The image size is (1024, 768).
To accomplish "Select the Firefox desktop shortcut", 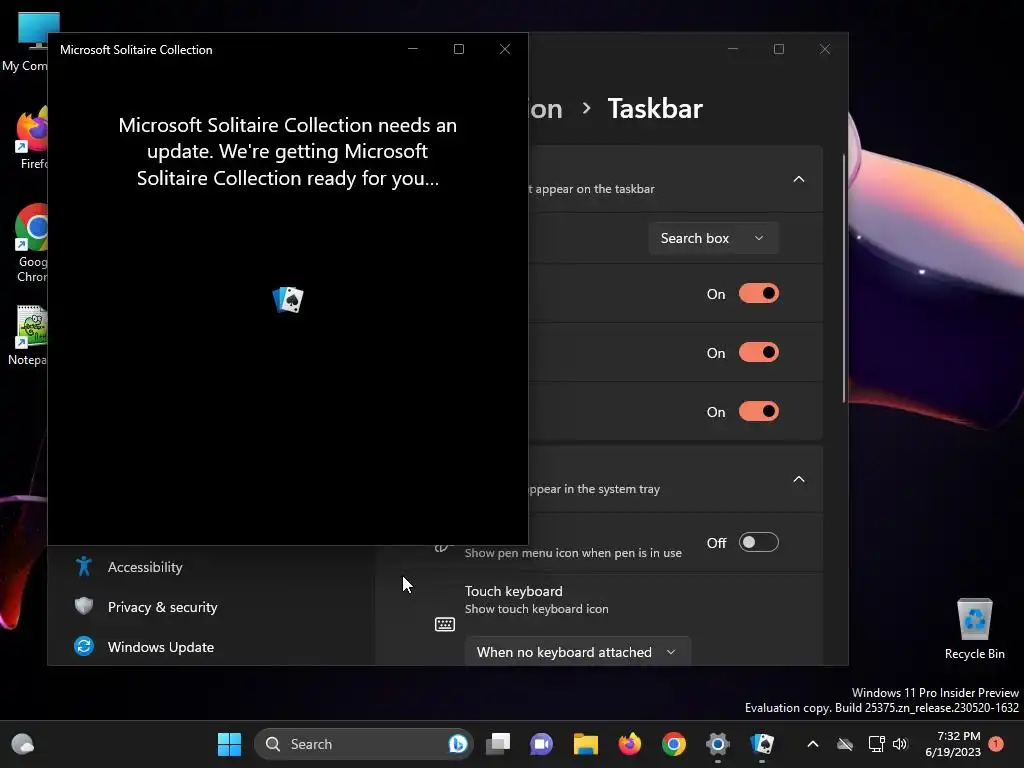I will click(29, 138).
